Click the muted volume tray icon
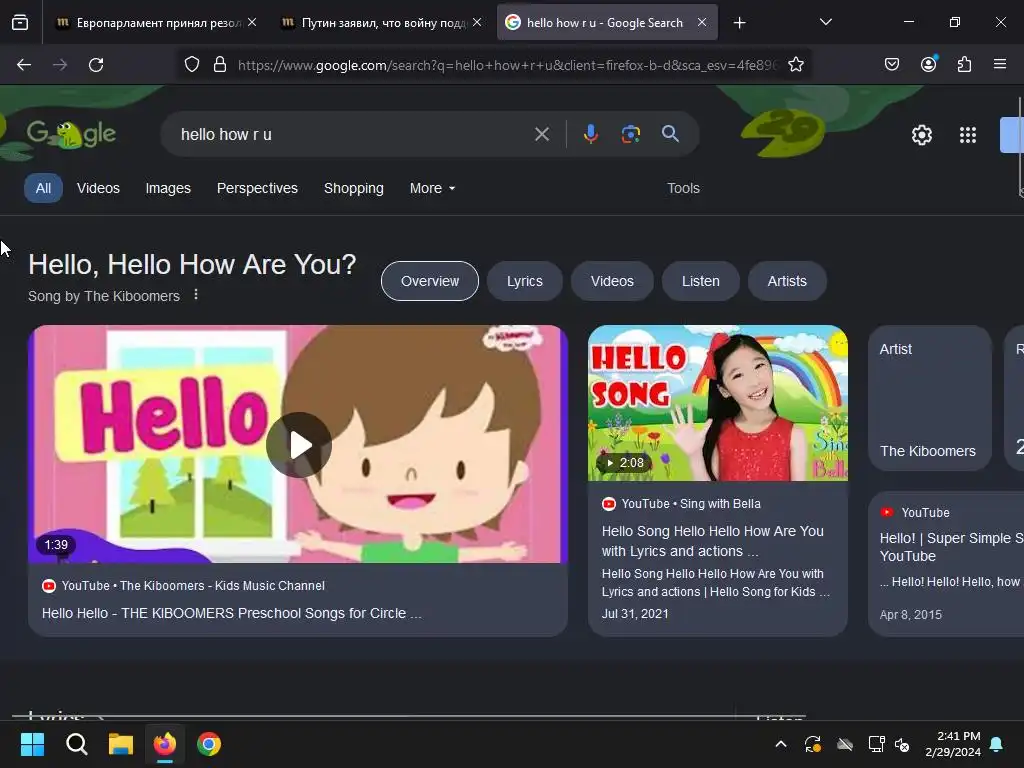The width and height of the screenshot is (1024, 768). 902,744
